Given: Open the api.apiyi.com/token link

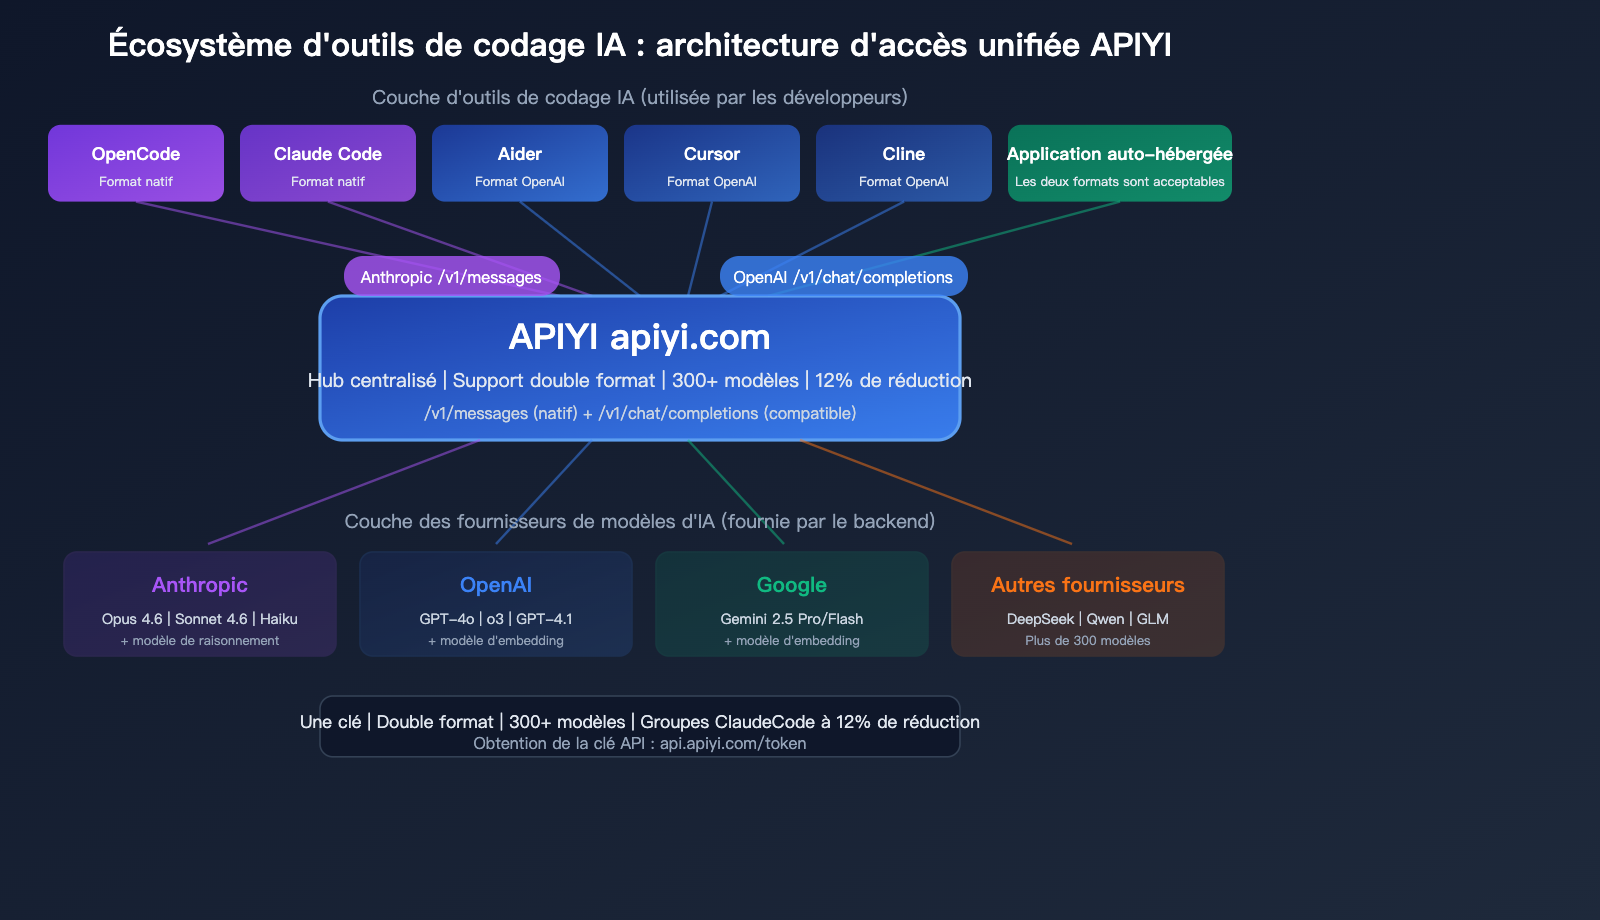Looking at the screenshot, I should click(733, 743).
